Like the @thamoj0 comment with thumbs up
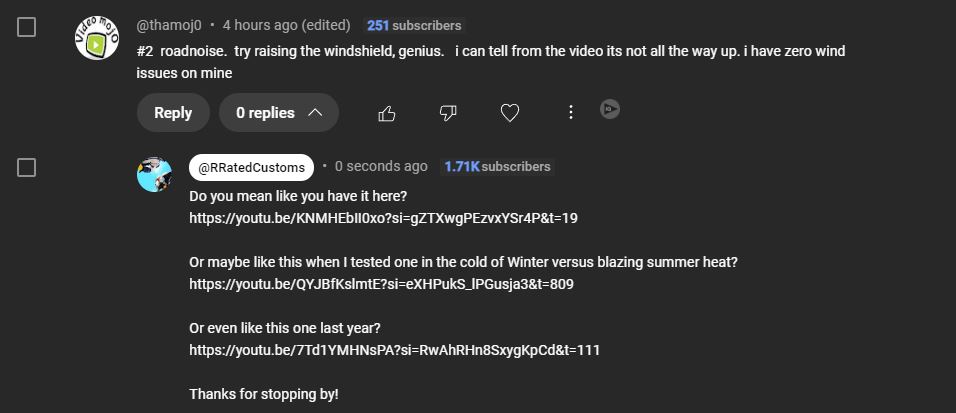 click(x=387, y=113)
